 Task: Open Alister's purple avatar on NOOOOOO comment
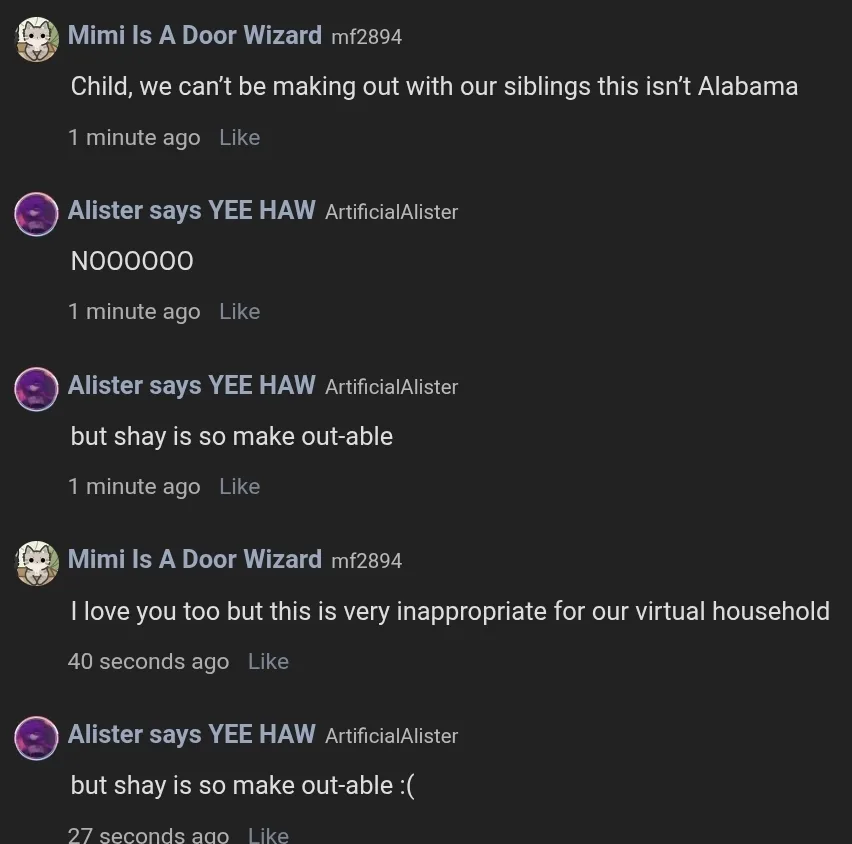pyautogui.click(x=36, y=214)
